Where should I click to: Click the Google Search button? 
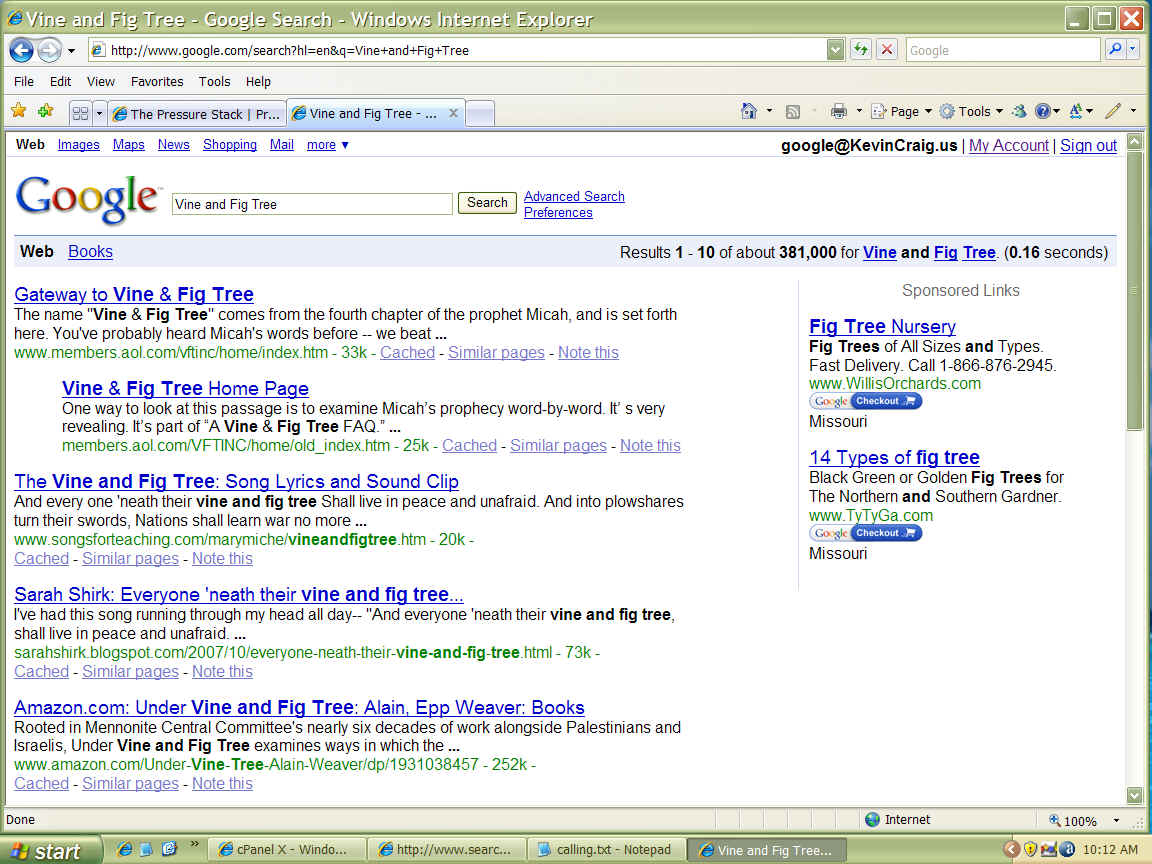pos(487,203)
